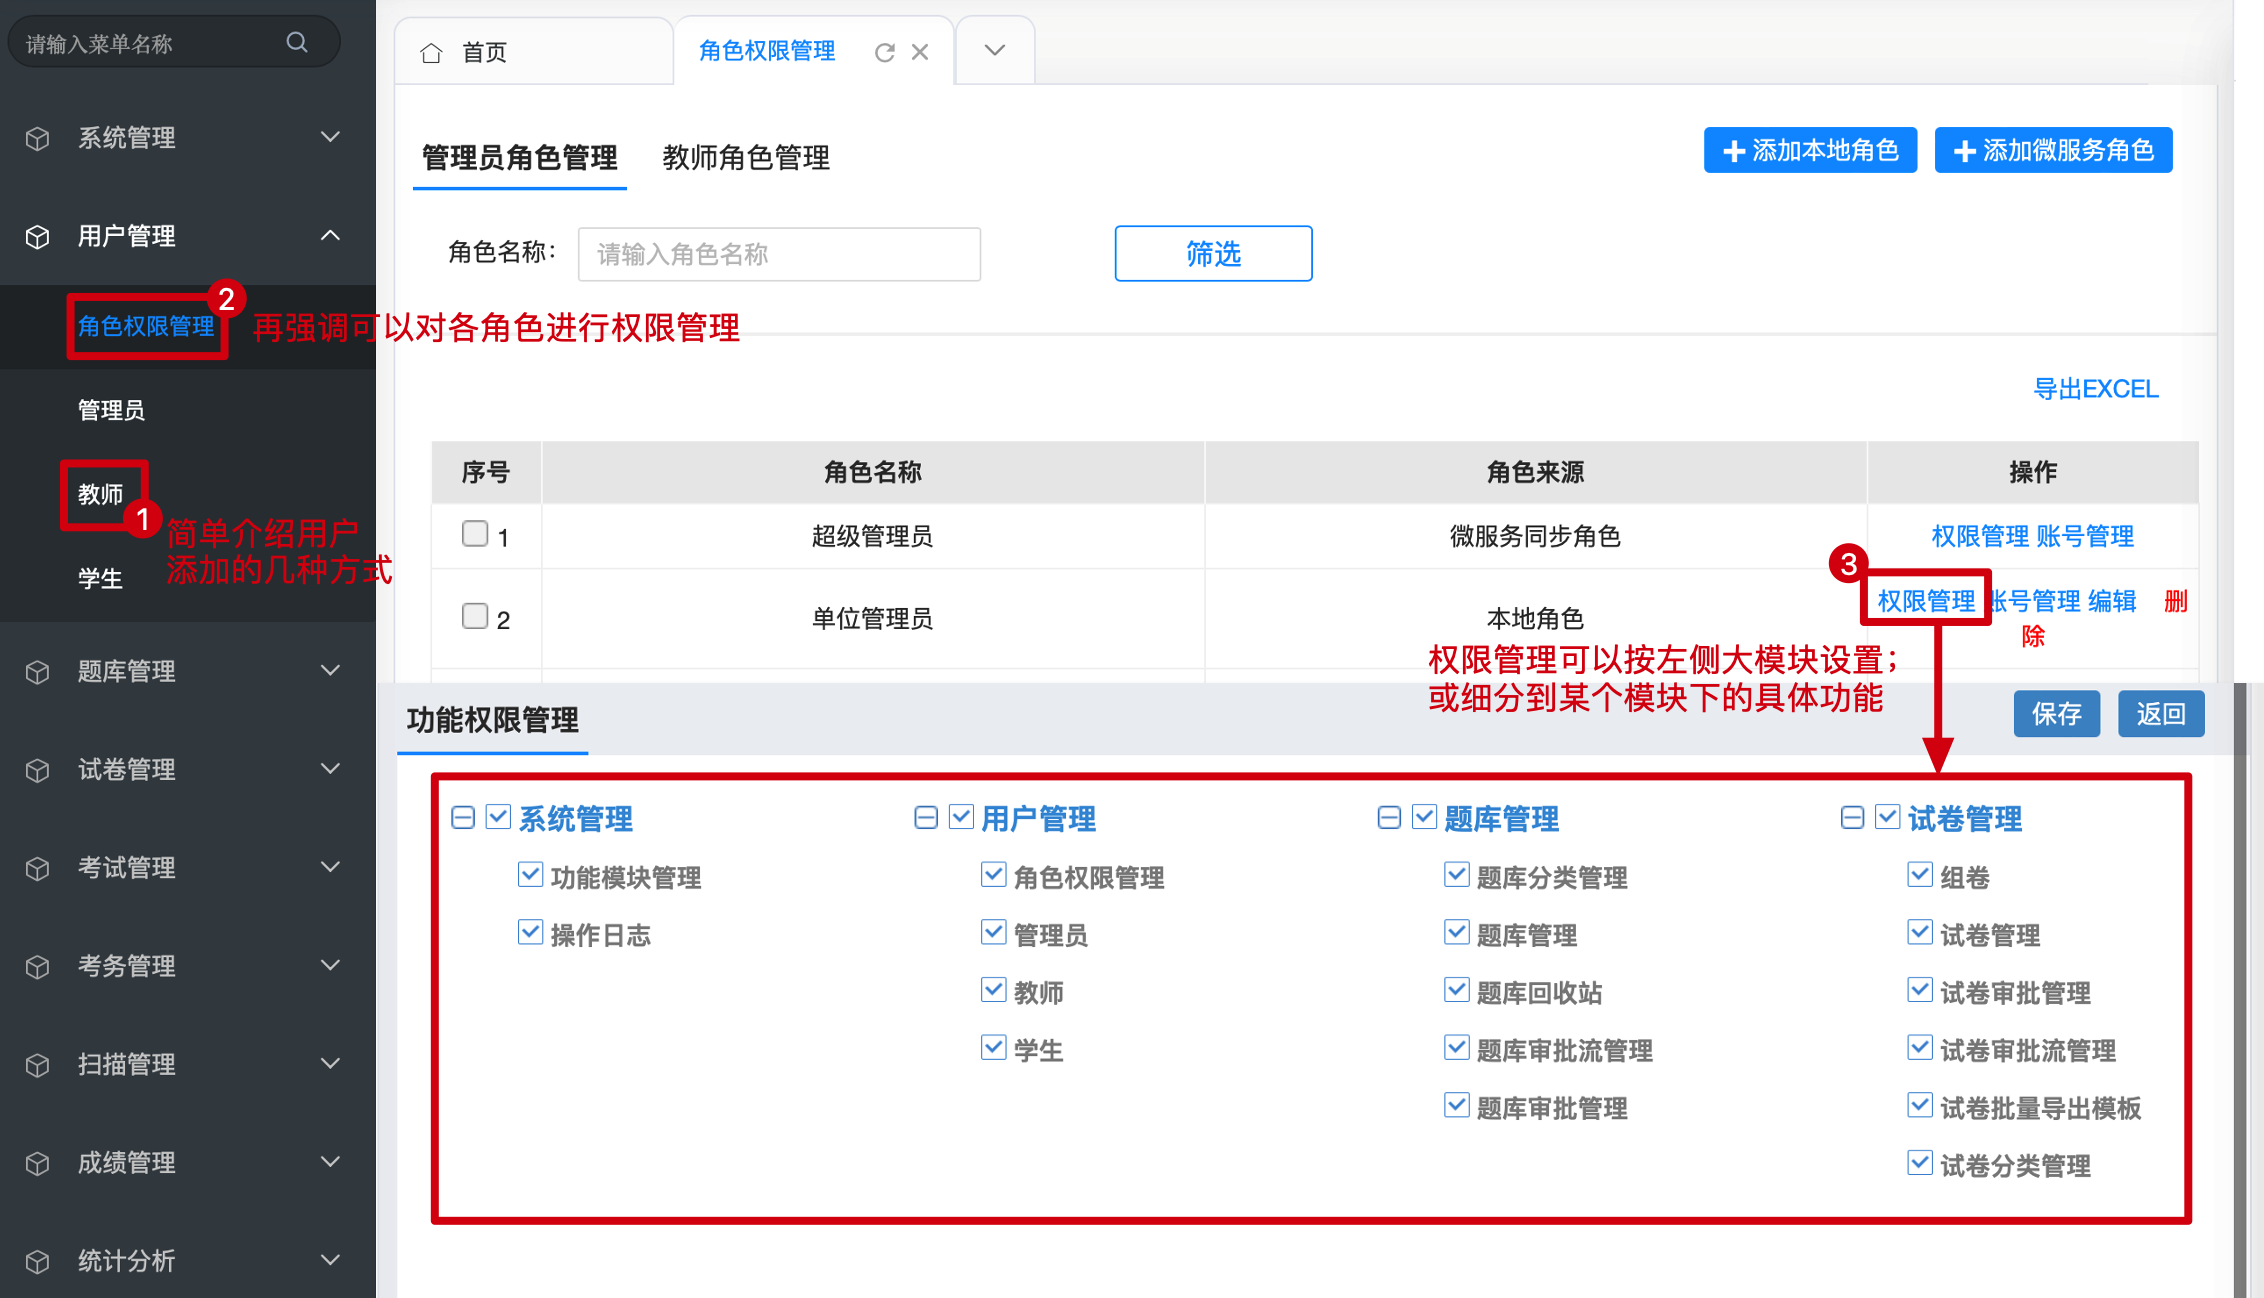Click the cube icon beside 题库管理
This screenshot has height=1298, width=2264.
pyautogui.click(x=38, y=672)
